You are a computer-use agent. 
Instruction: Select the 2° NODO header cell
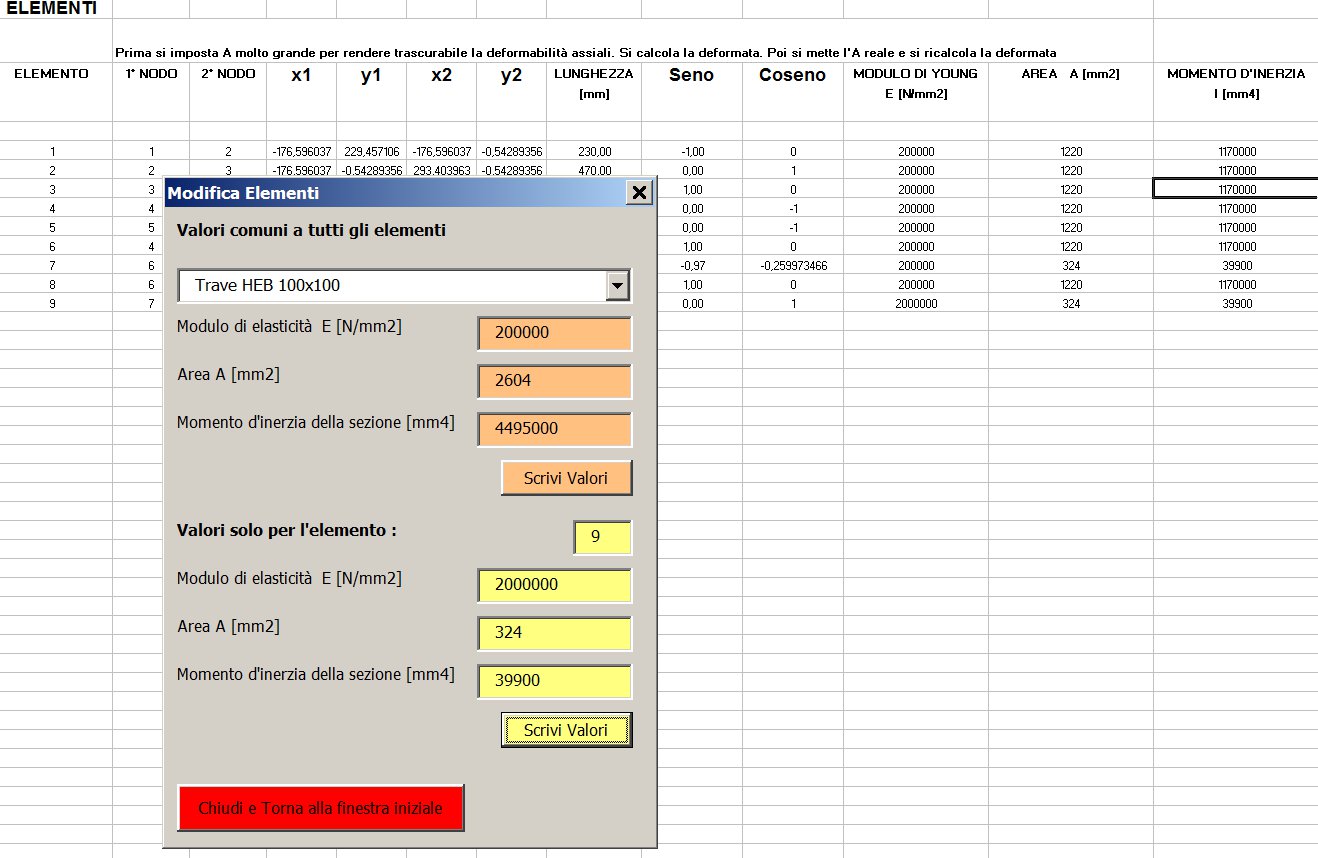[x=228, y=93]
